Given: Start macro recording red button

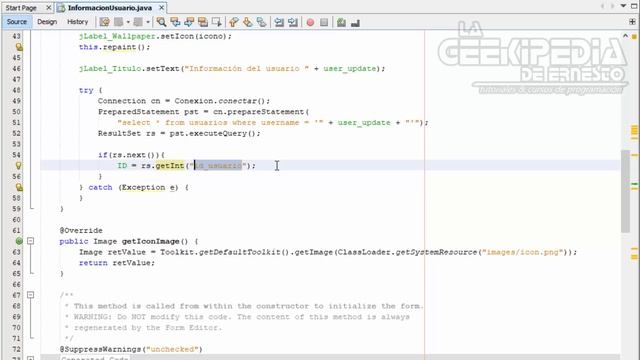Looking at the screenshot, I should click(310, 22).
